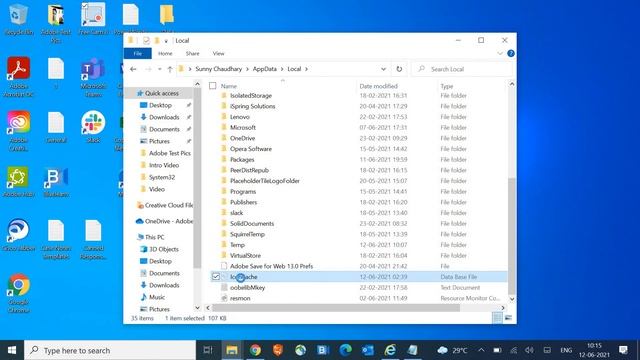Open Internet Explorer from the taskbar
This screenshot has height=360, width=640.
pyautogui.click(x=390, y=350)
